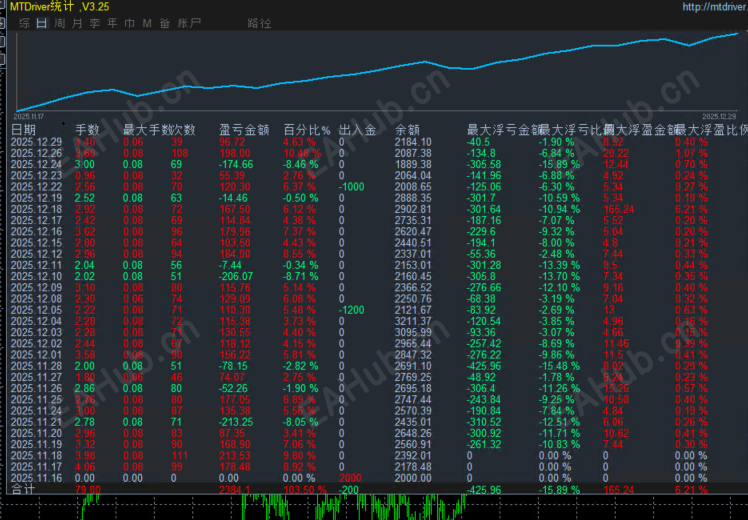Image resolution: width=748 pixels, height=520 pixels.
Task: Click the percentage 10.48 %
Action: point(302,153)
